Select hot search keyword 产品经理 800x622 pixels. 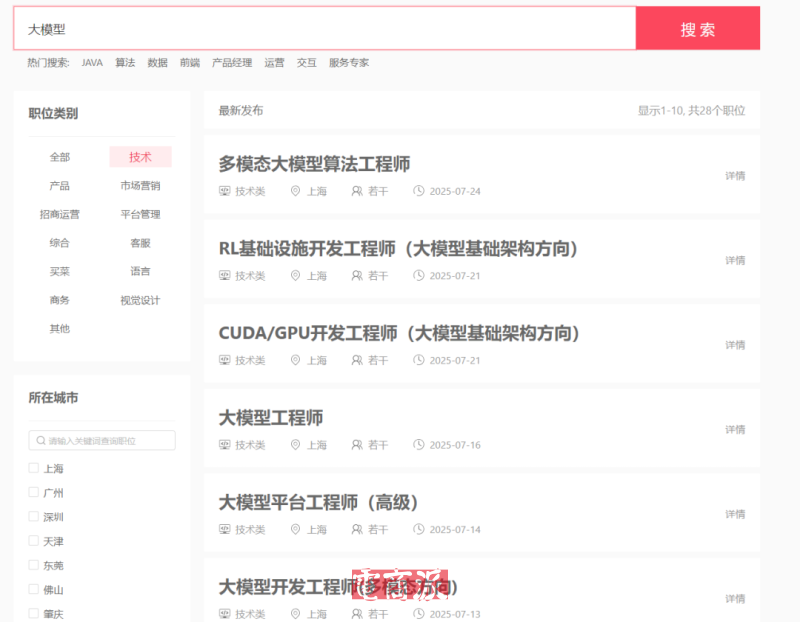pos(232,63)
